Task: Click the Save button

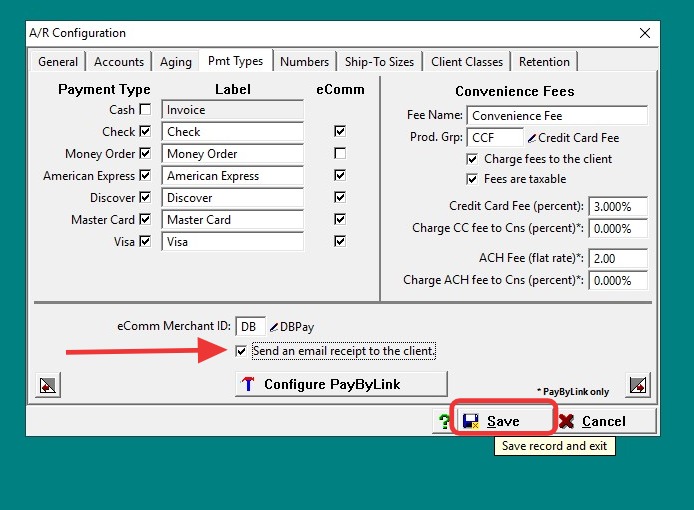Action: (503, 421)
